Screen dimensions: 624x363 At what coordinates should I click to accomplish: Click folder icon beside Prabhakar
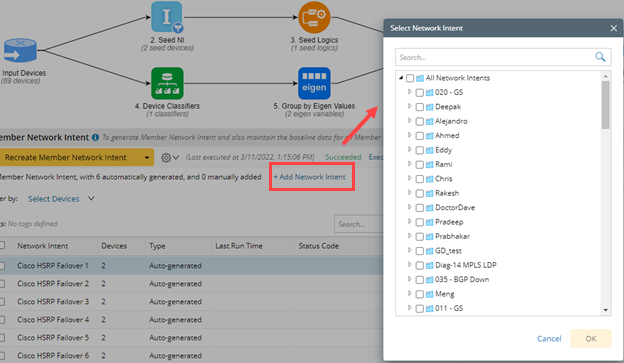click(429, 237)
